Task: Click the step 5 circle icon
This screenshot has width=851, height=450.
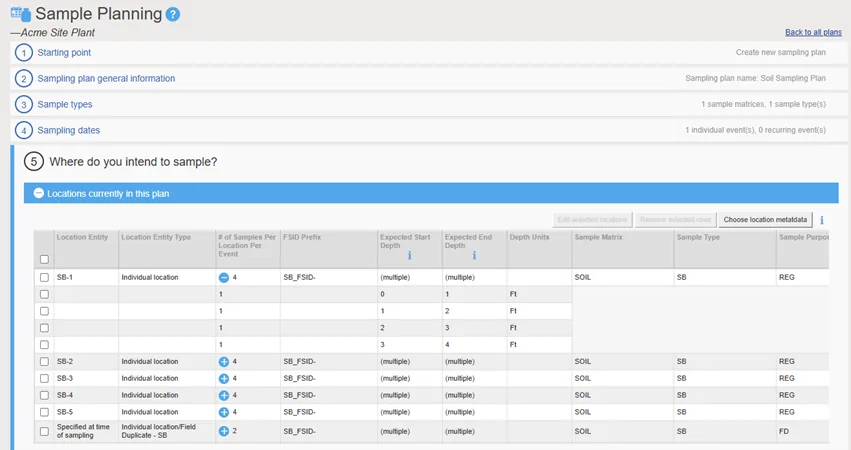Action: (34, 162)
